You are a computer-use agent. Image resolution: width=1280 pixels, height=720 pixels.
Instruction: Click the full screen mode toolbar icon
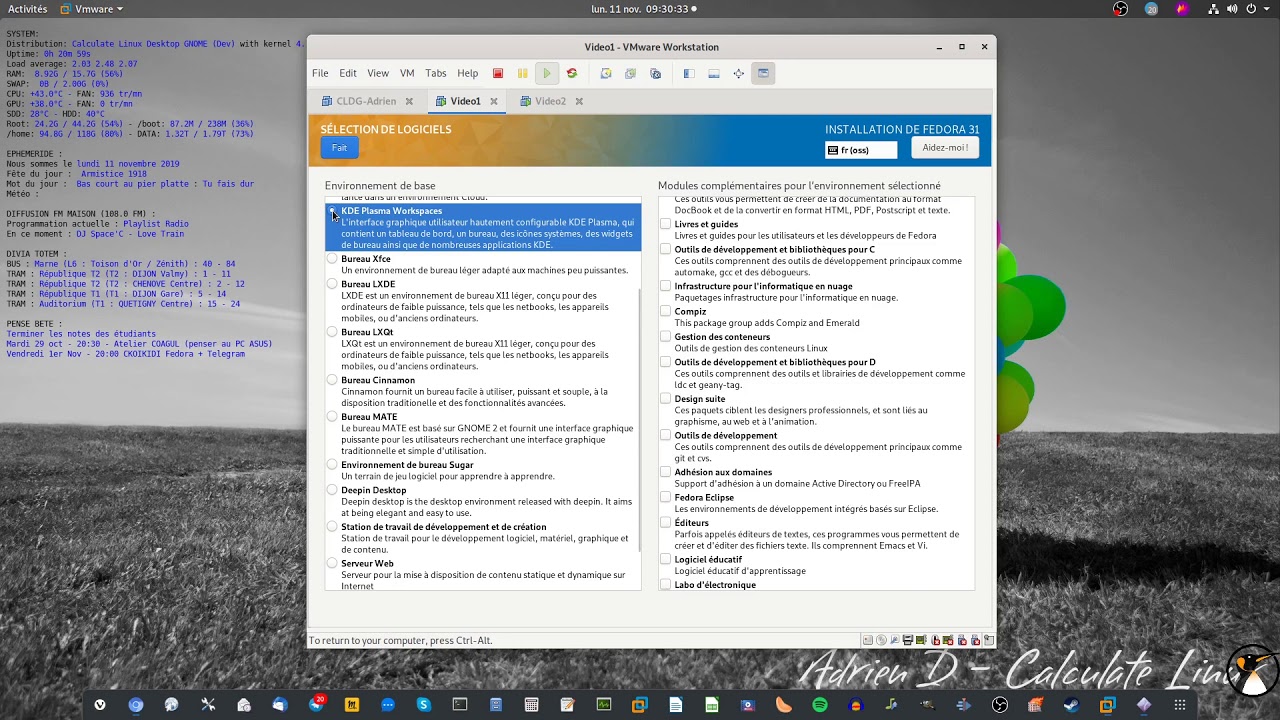(x=738, y=73)
